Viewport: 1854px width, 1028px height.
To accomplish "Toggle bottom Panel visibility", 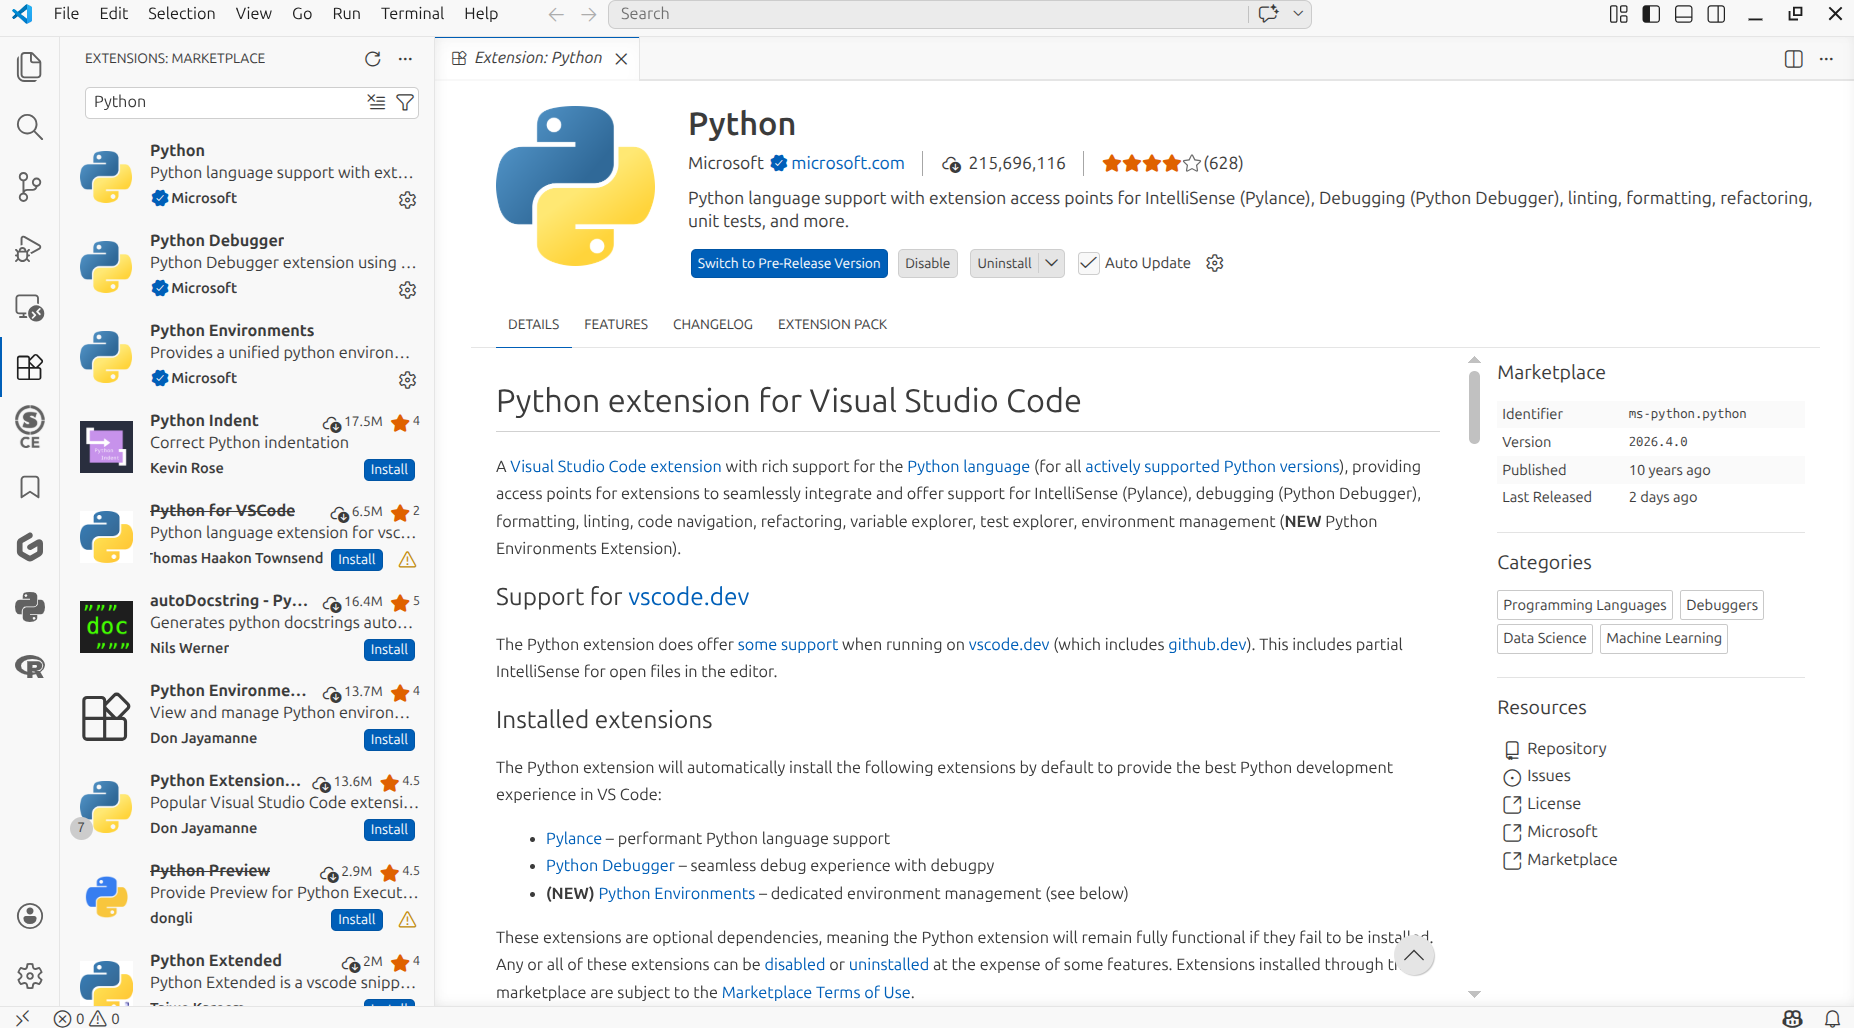I will pos(1684,14).
